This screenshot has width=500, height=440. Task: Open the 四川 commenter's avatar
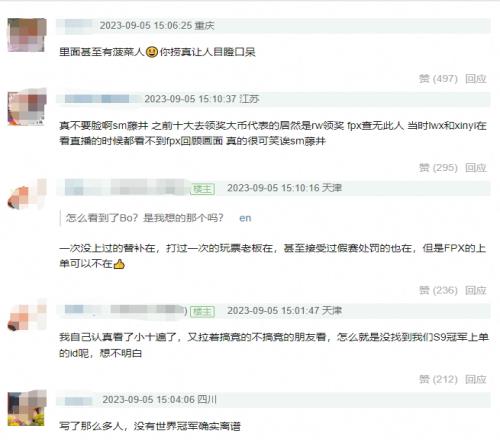pyautogui.click(x=27, y=409)
